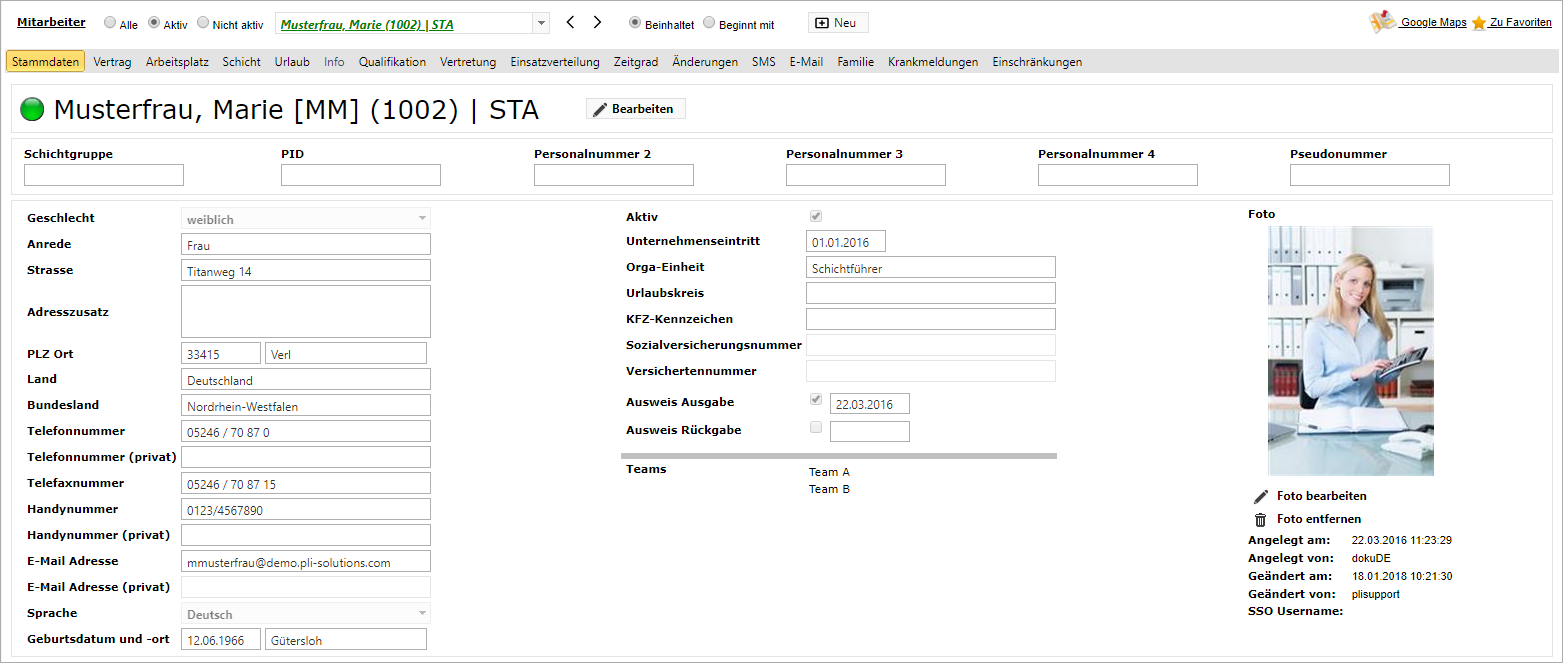Open the Einsatzverteilung tab
This screenshot has width=1563, height=663.
point(555,62)
